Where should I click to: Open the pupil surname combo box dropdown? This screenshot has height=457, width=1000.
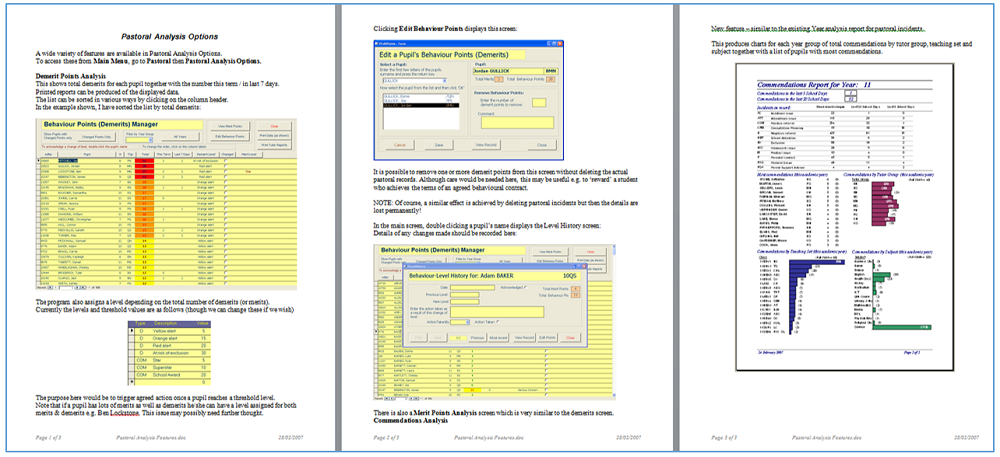(445, 81)
